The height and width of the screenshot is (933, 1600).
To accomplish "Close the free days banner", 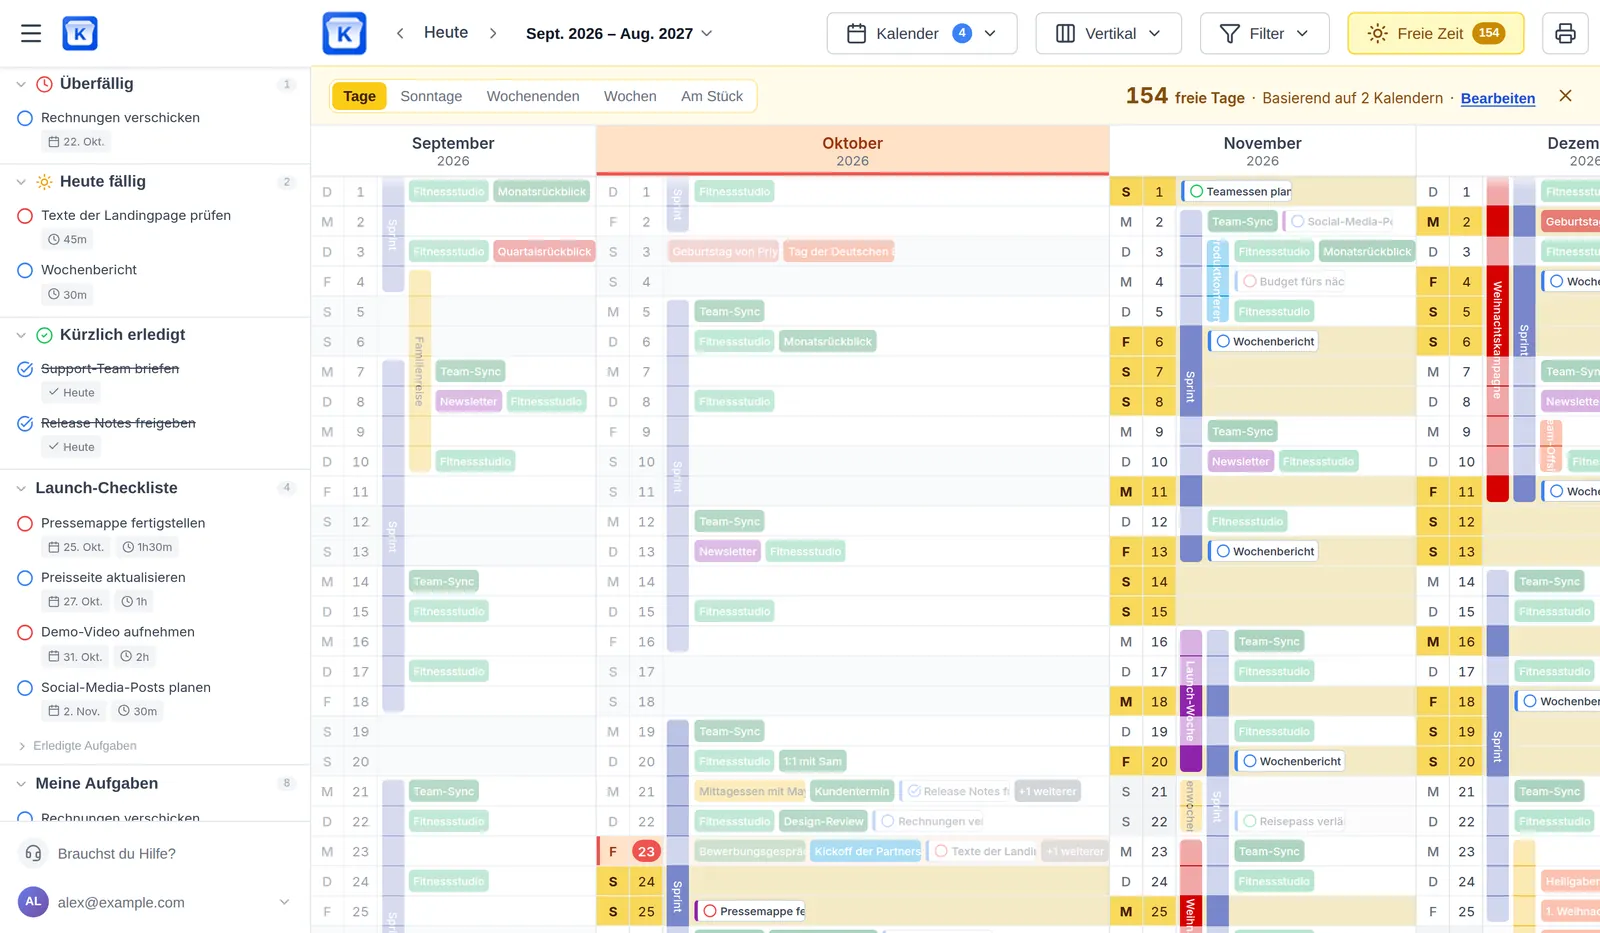I will tap(1565, 96).
